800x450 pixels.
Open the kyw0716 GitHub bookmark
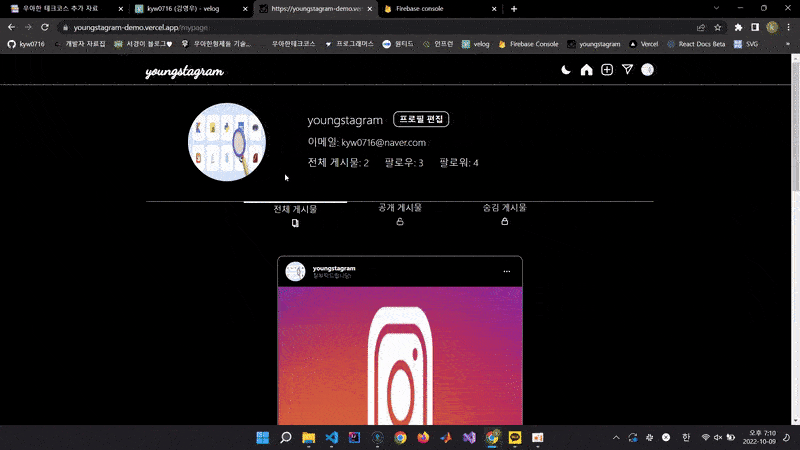(26, 44)
